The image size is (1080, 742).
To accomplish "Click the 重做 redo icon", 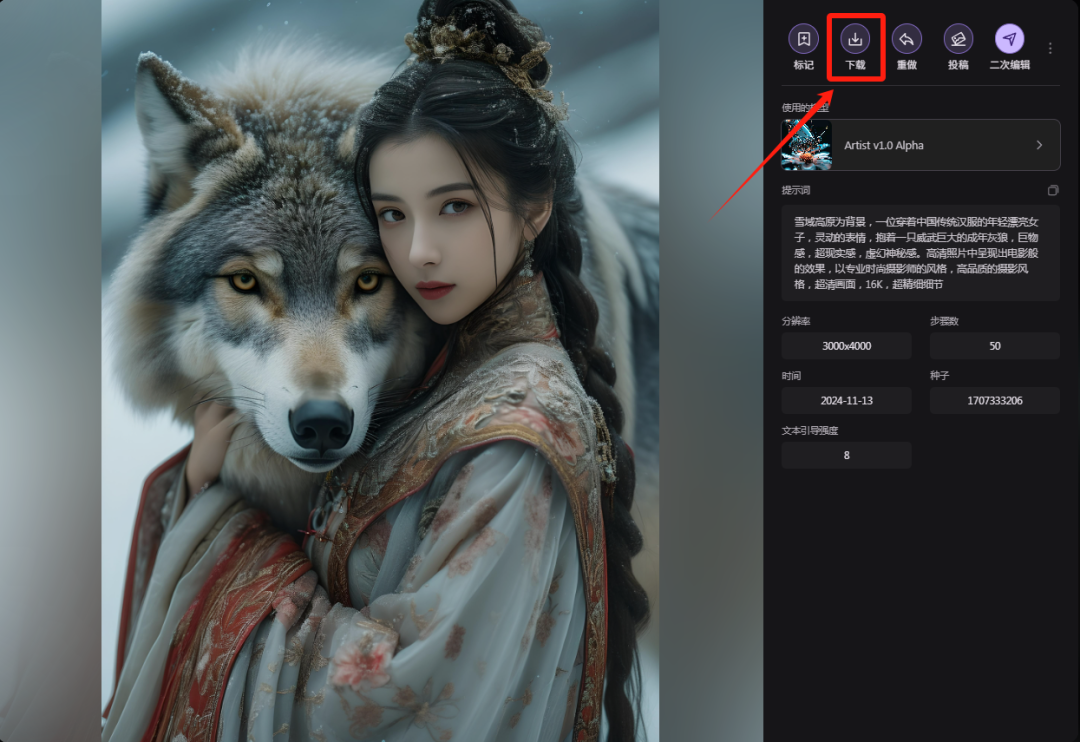I will pos(907,40).
